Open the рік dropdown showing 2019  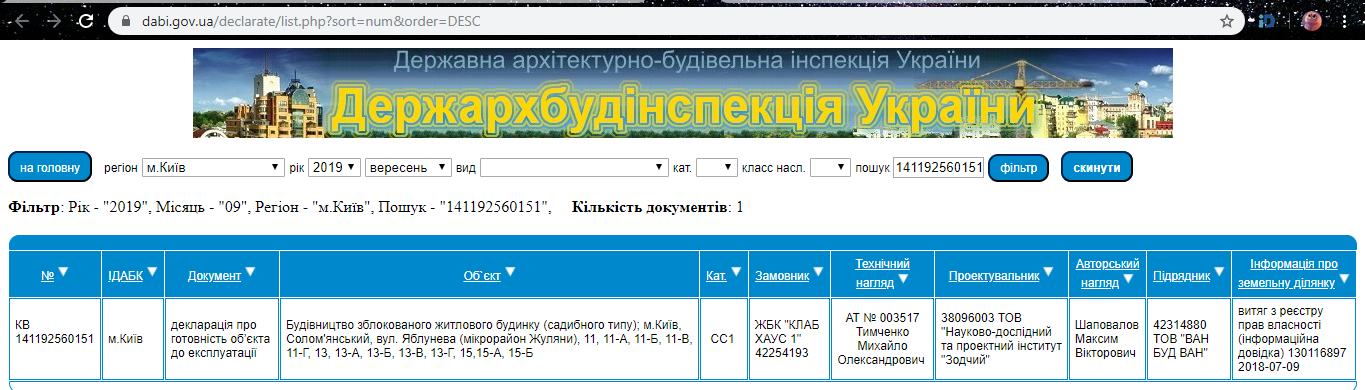click(x=334, y=167)
